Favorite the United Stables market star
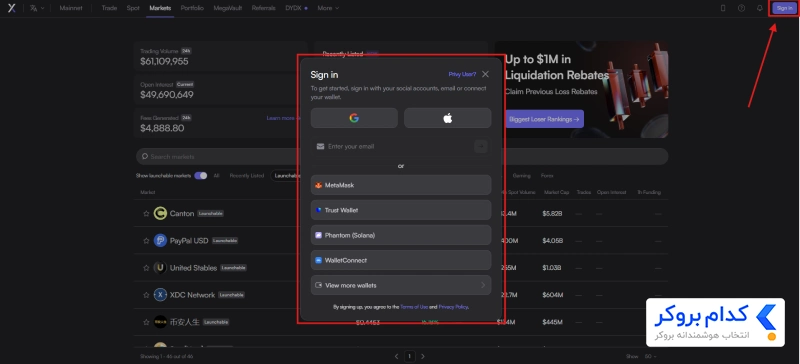Viewport: 800px width, 364px height. (146, 268)
